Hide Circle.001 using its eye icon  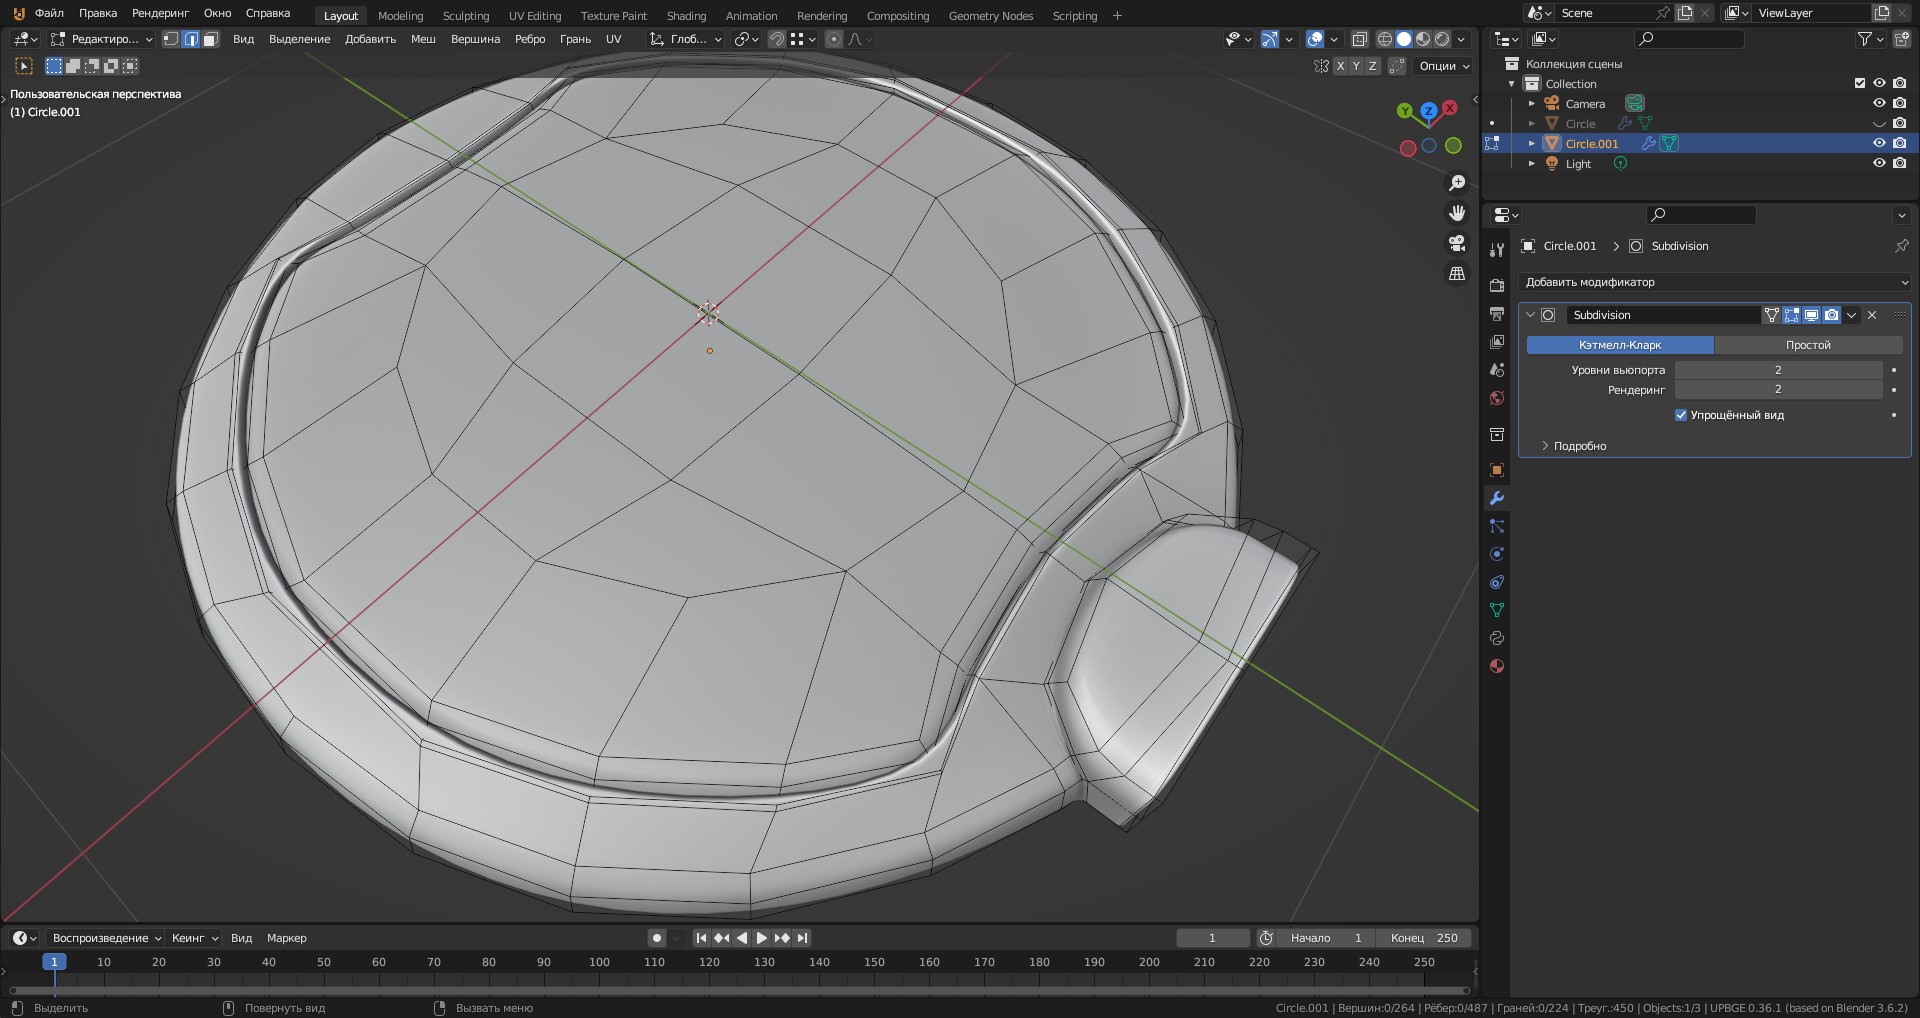click(1879, 143)
